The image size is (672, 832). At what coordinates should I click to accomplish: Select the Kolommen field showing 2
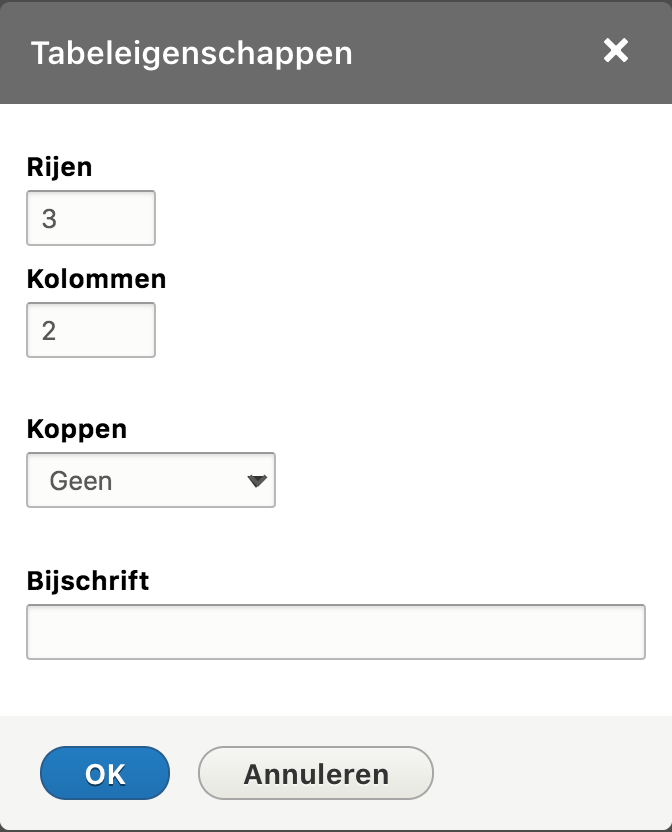pyautogui.click(x=90, y=329)
